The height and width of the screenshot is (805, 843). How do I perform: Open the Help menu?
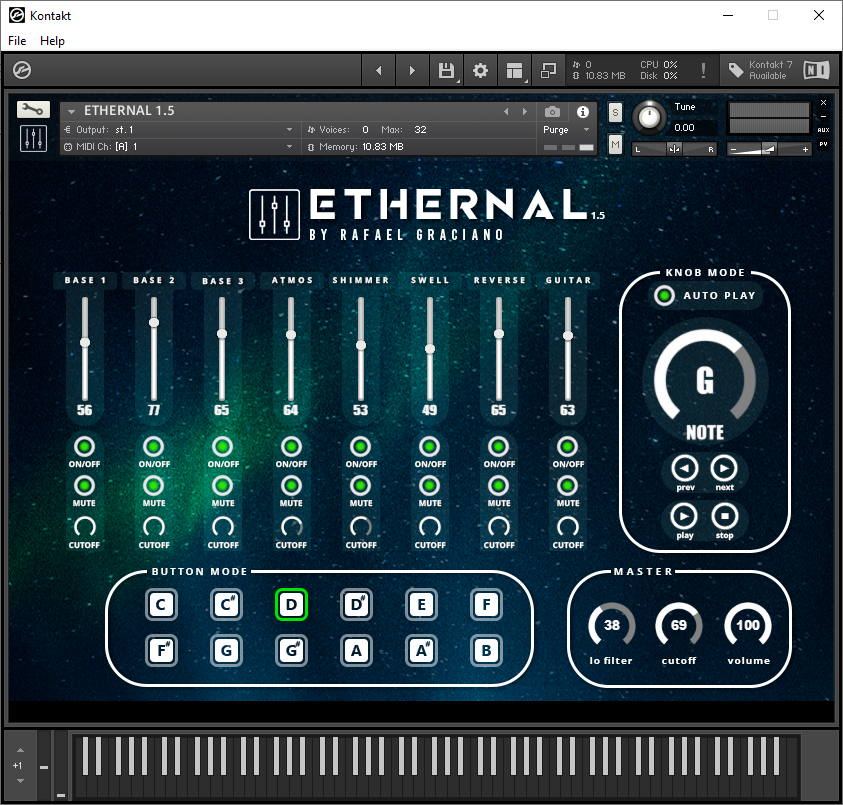(52, 41)
